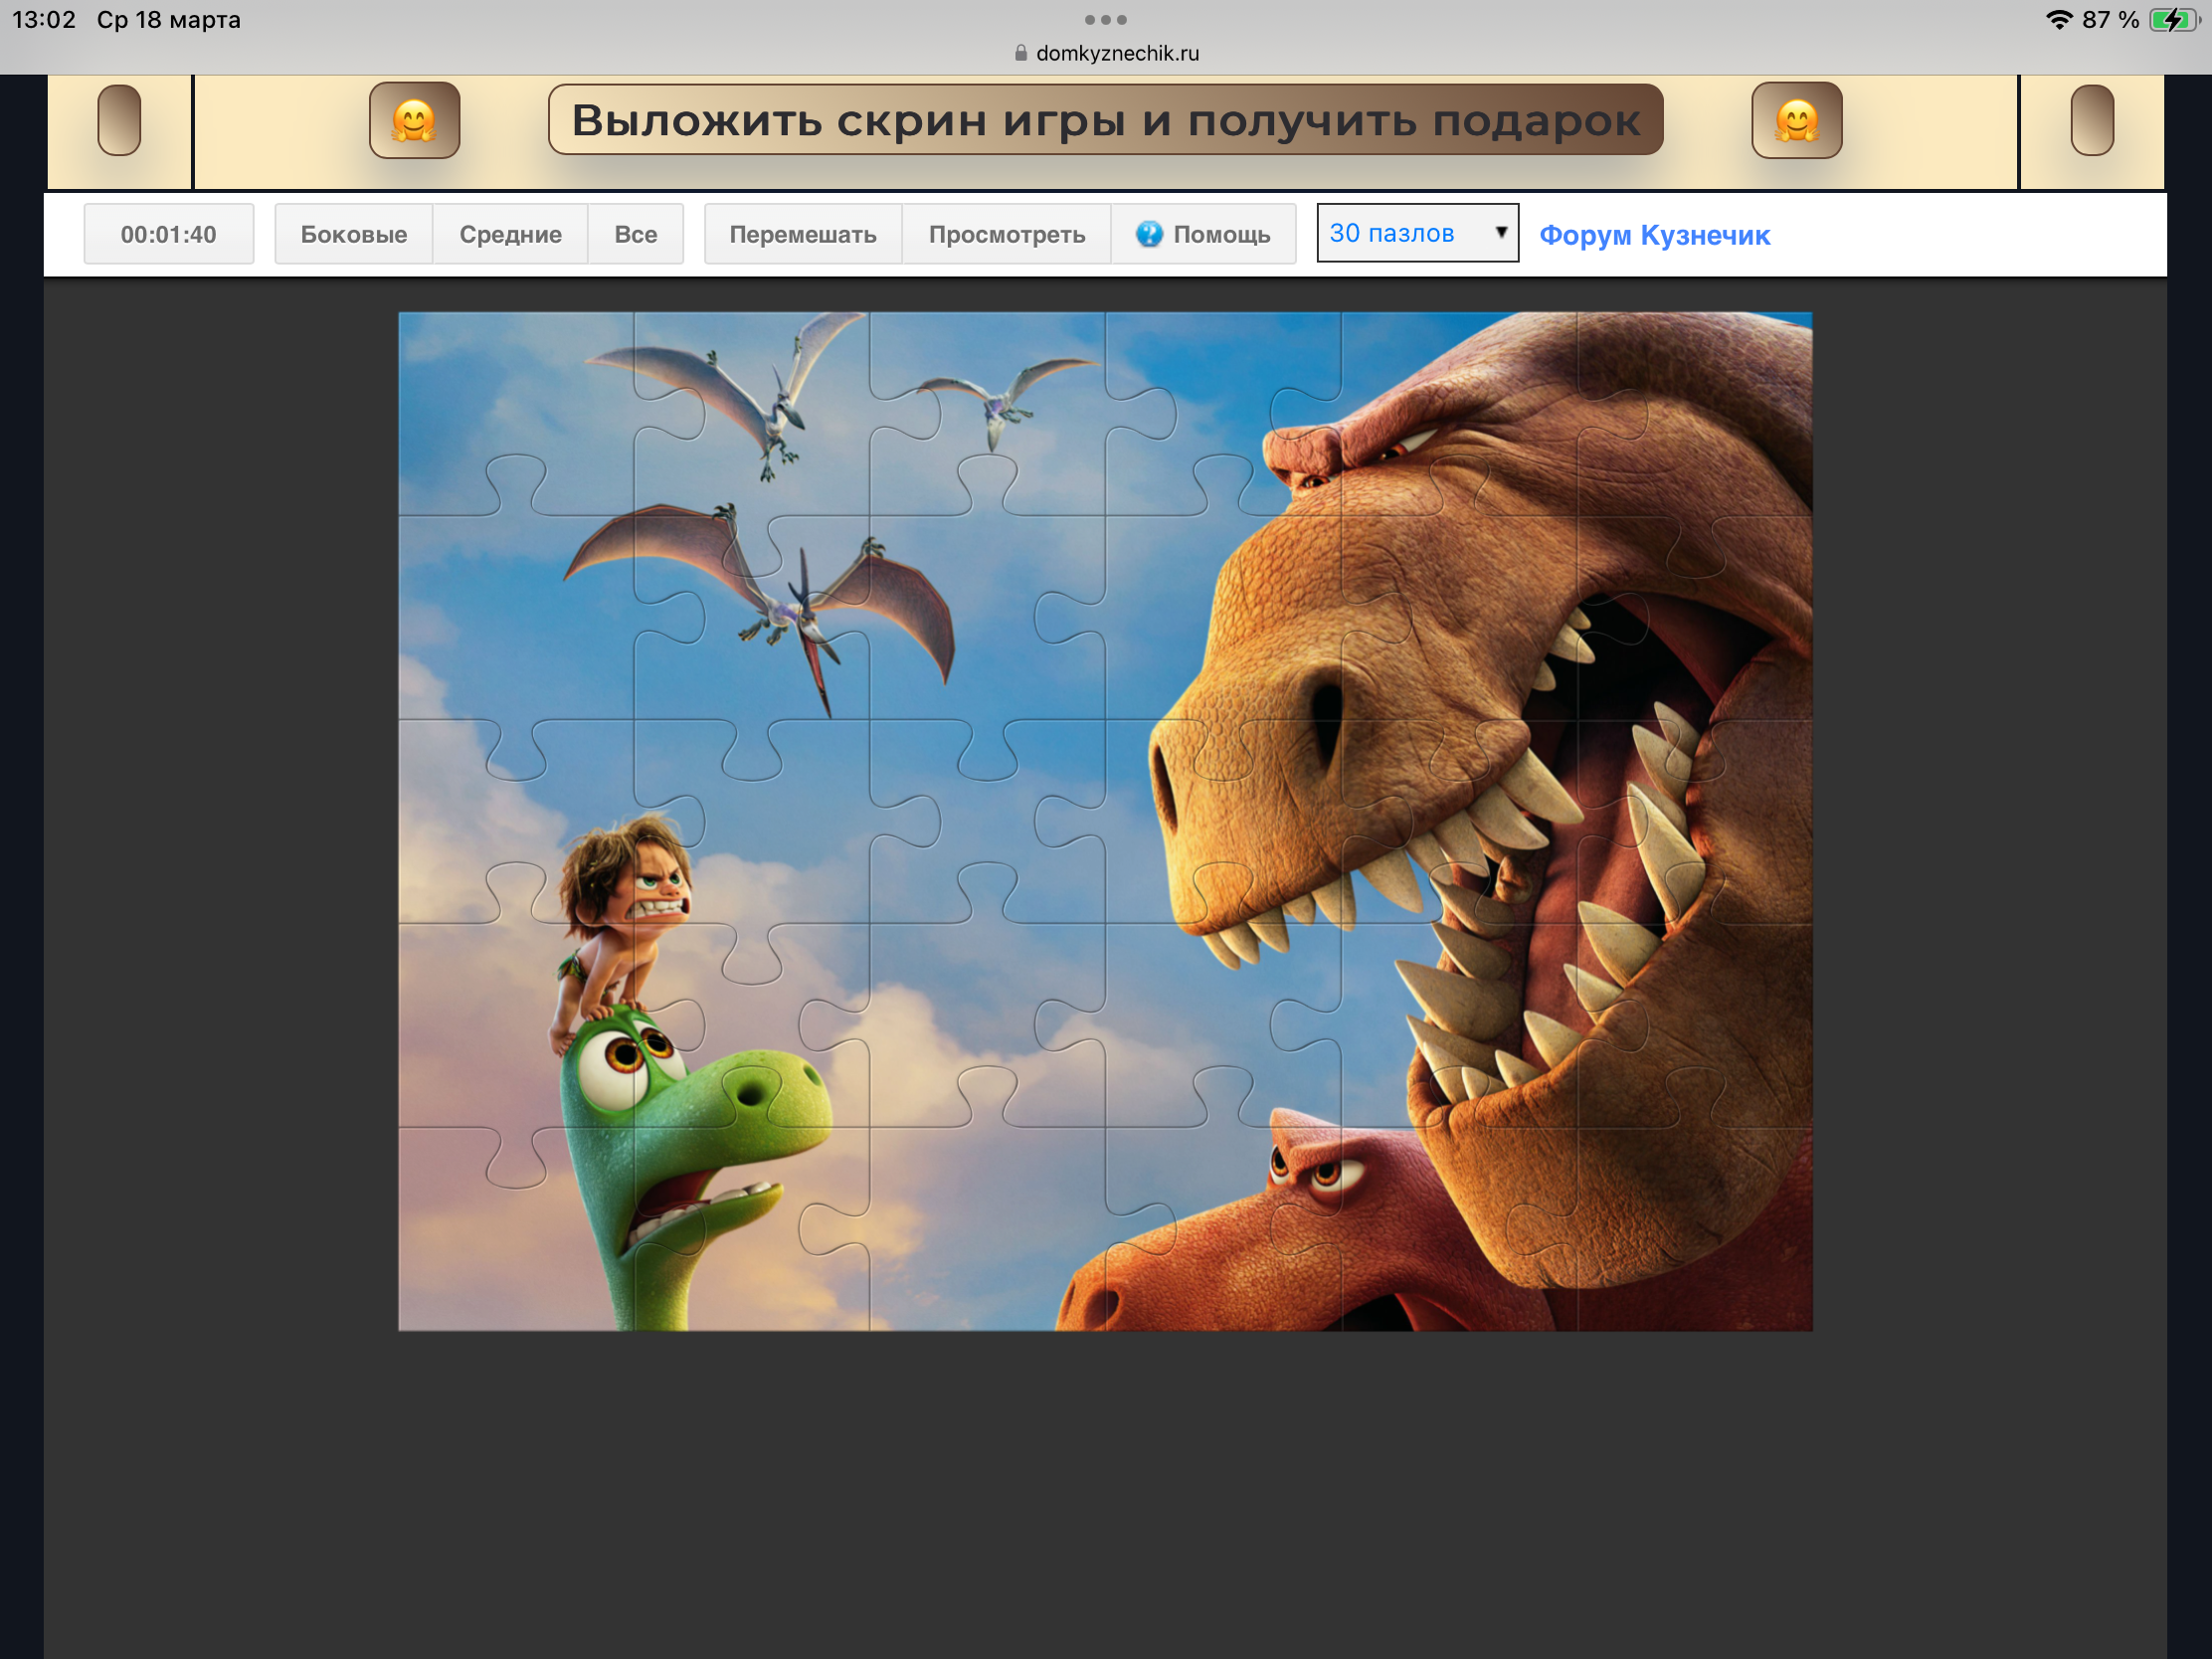Tap the lock icon beside domkyznechik.ru
Viewport: 2212px width, 1659px height.
1020,53
